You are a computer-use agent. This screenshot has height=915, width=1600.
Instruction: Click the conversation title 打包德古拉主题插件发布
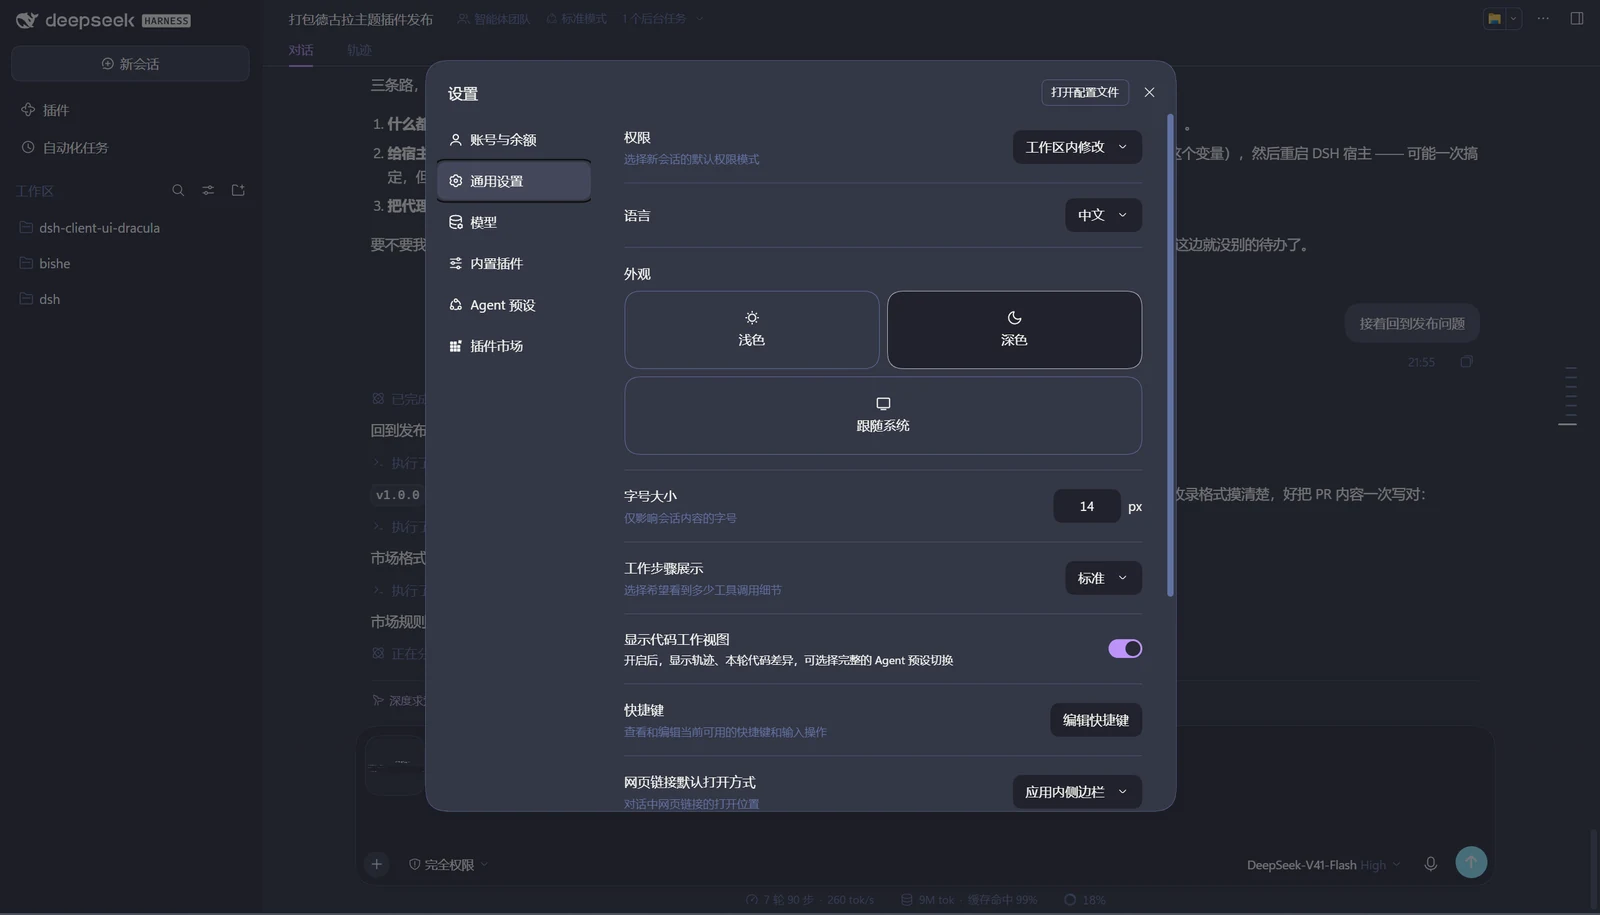point(361,19)
